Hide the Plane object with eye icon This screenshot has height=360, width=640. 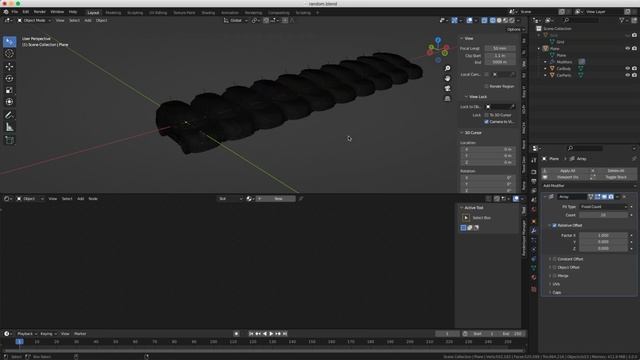(628, 48)
